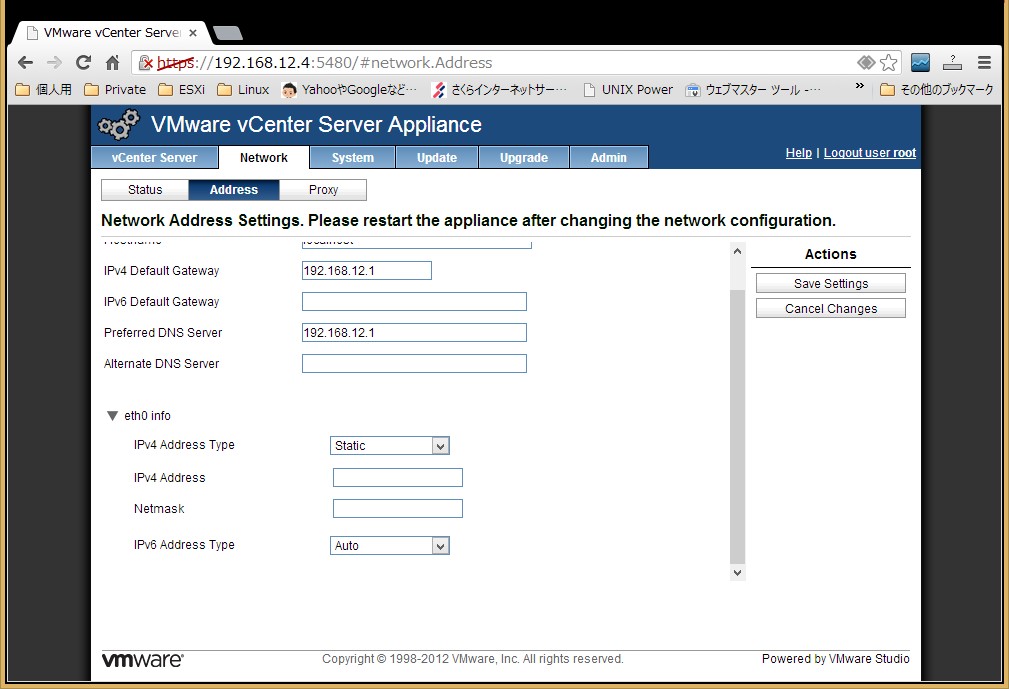1009x689 pixels.
Task: Go back with the browser back arrow
Action: [x=25, y=62]
